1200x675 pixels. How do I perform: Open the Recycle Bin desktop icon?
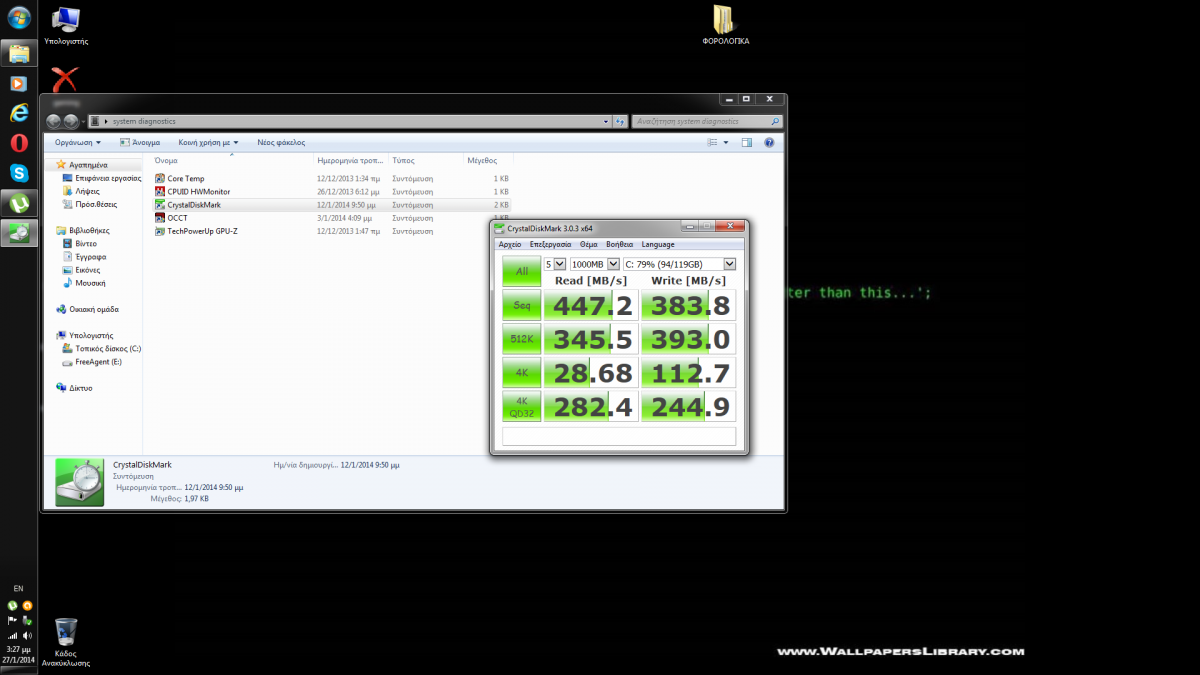[66, 643]
